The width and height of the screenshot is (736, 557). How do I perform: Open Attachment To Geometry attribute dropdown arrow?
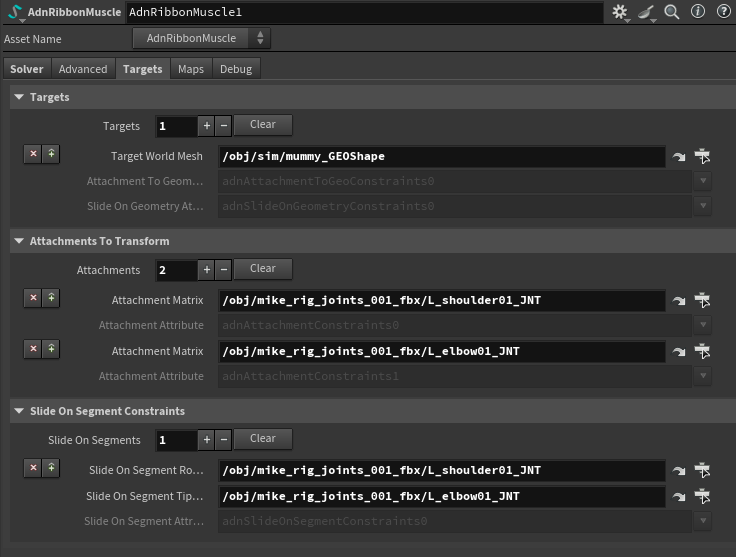point(703,181)
